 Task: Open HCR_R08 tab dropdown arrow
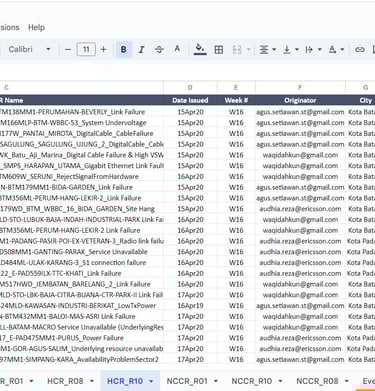92,381
